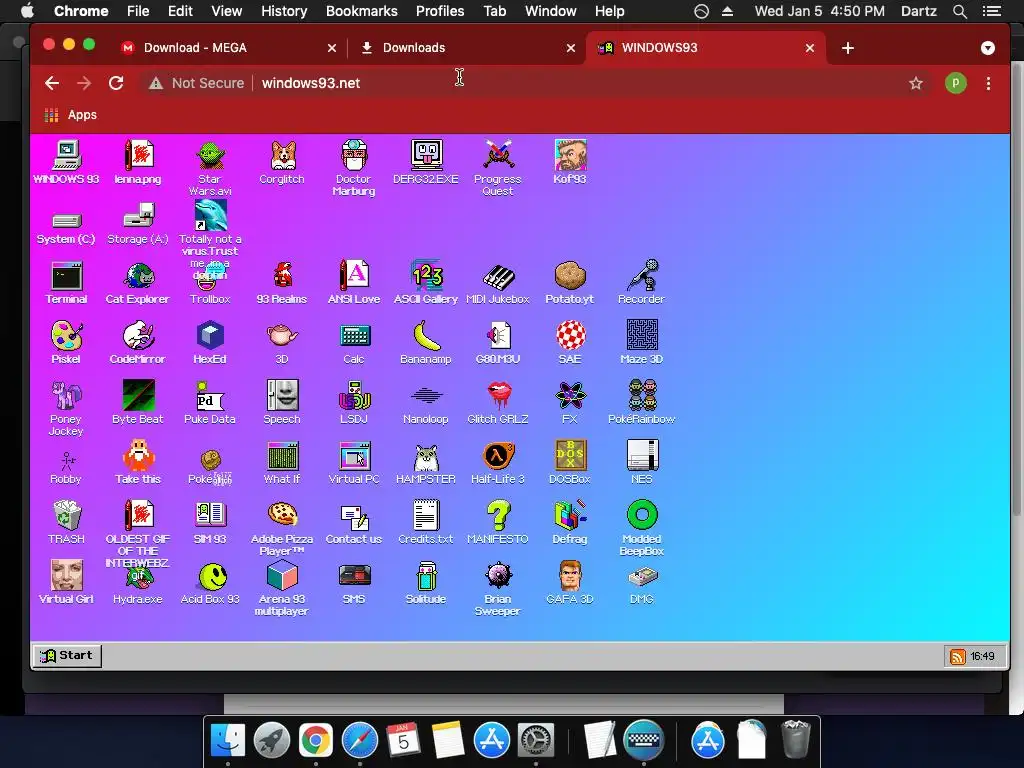
Task: Launch the Bananamp banana icon
Action: [426, 343]
